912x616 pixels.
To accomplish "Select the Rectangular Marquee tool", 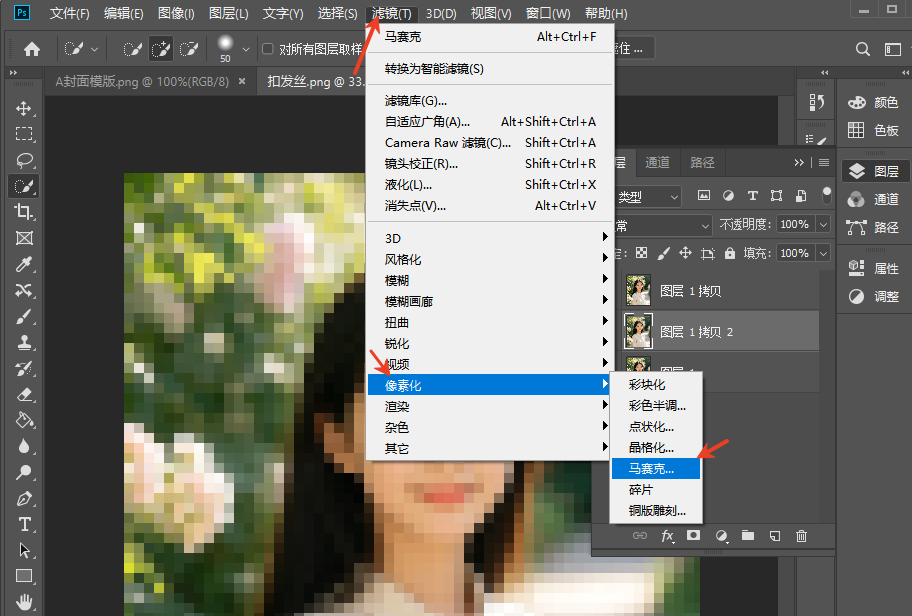I will (x=24, y=134).
